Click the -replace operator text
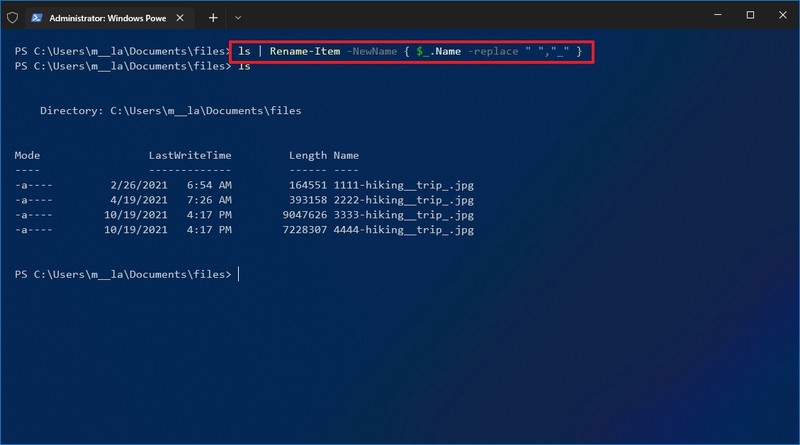Viewport: 800px width, 445px height. point(493,52)
